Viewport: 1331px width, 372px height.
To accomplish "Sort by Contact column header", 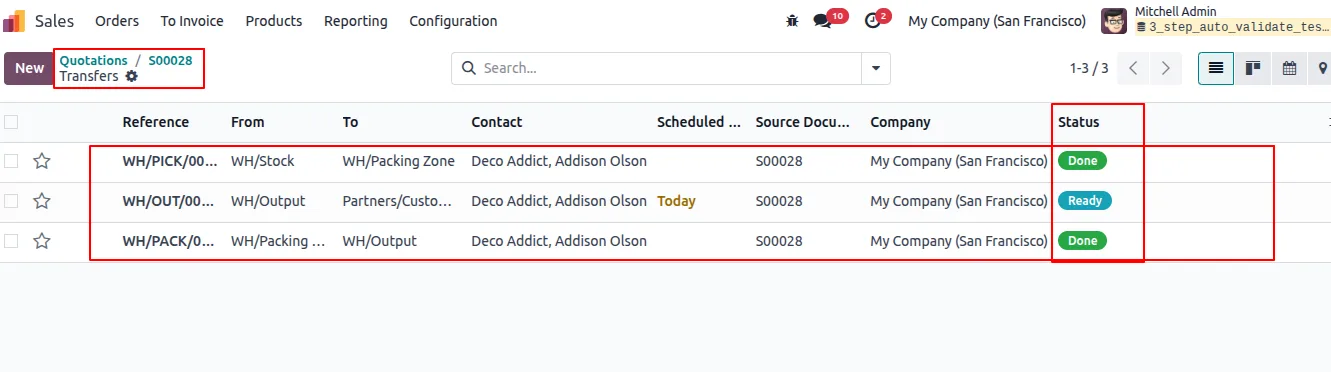I will point(497,122).
